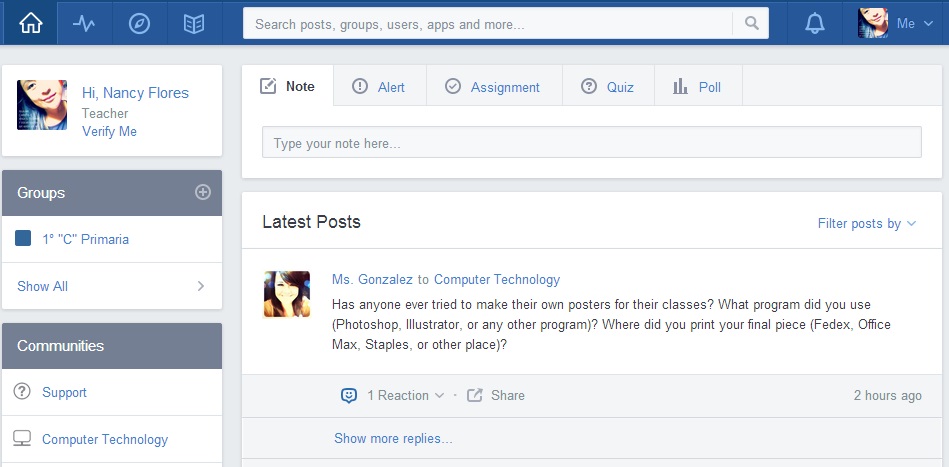Open Ms. Gonzalez profile link
Viewport: 949px width, 467px height.
coord(372,279)
